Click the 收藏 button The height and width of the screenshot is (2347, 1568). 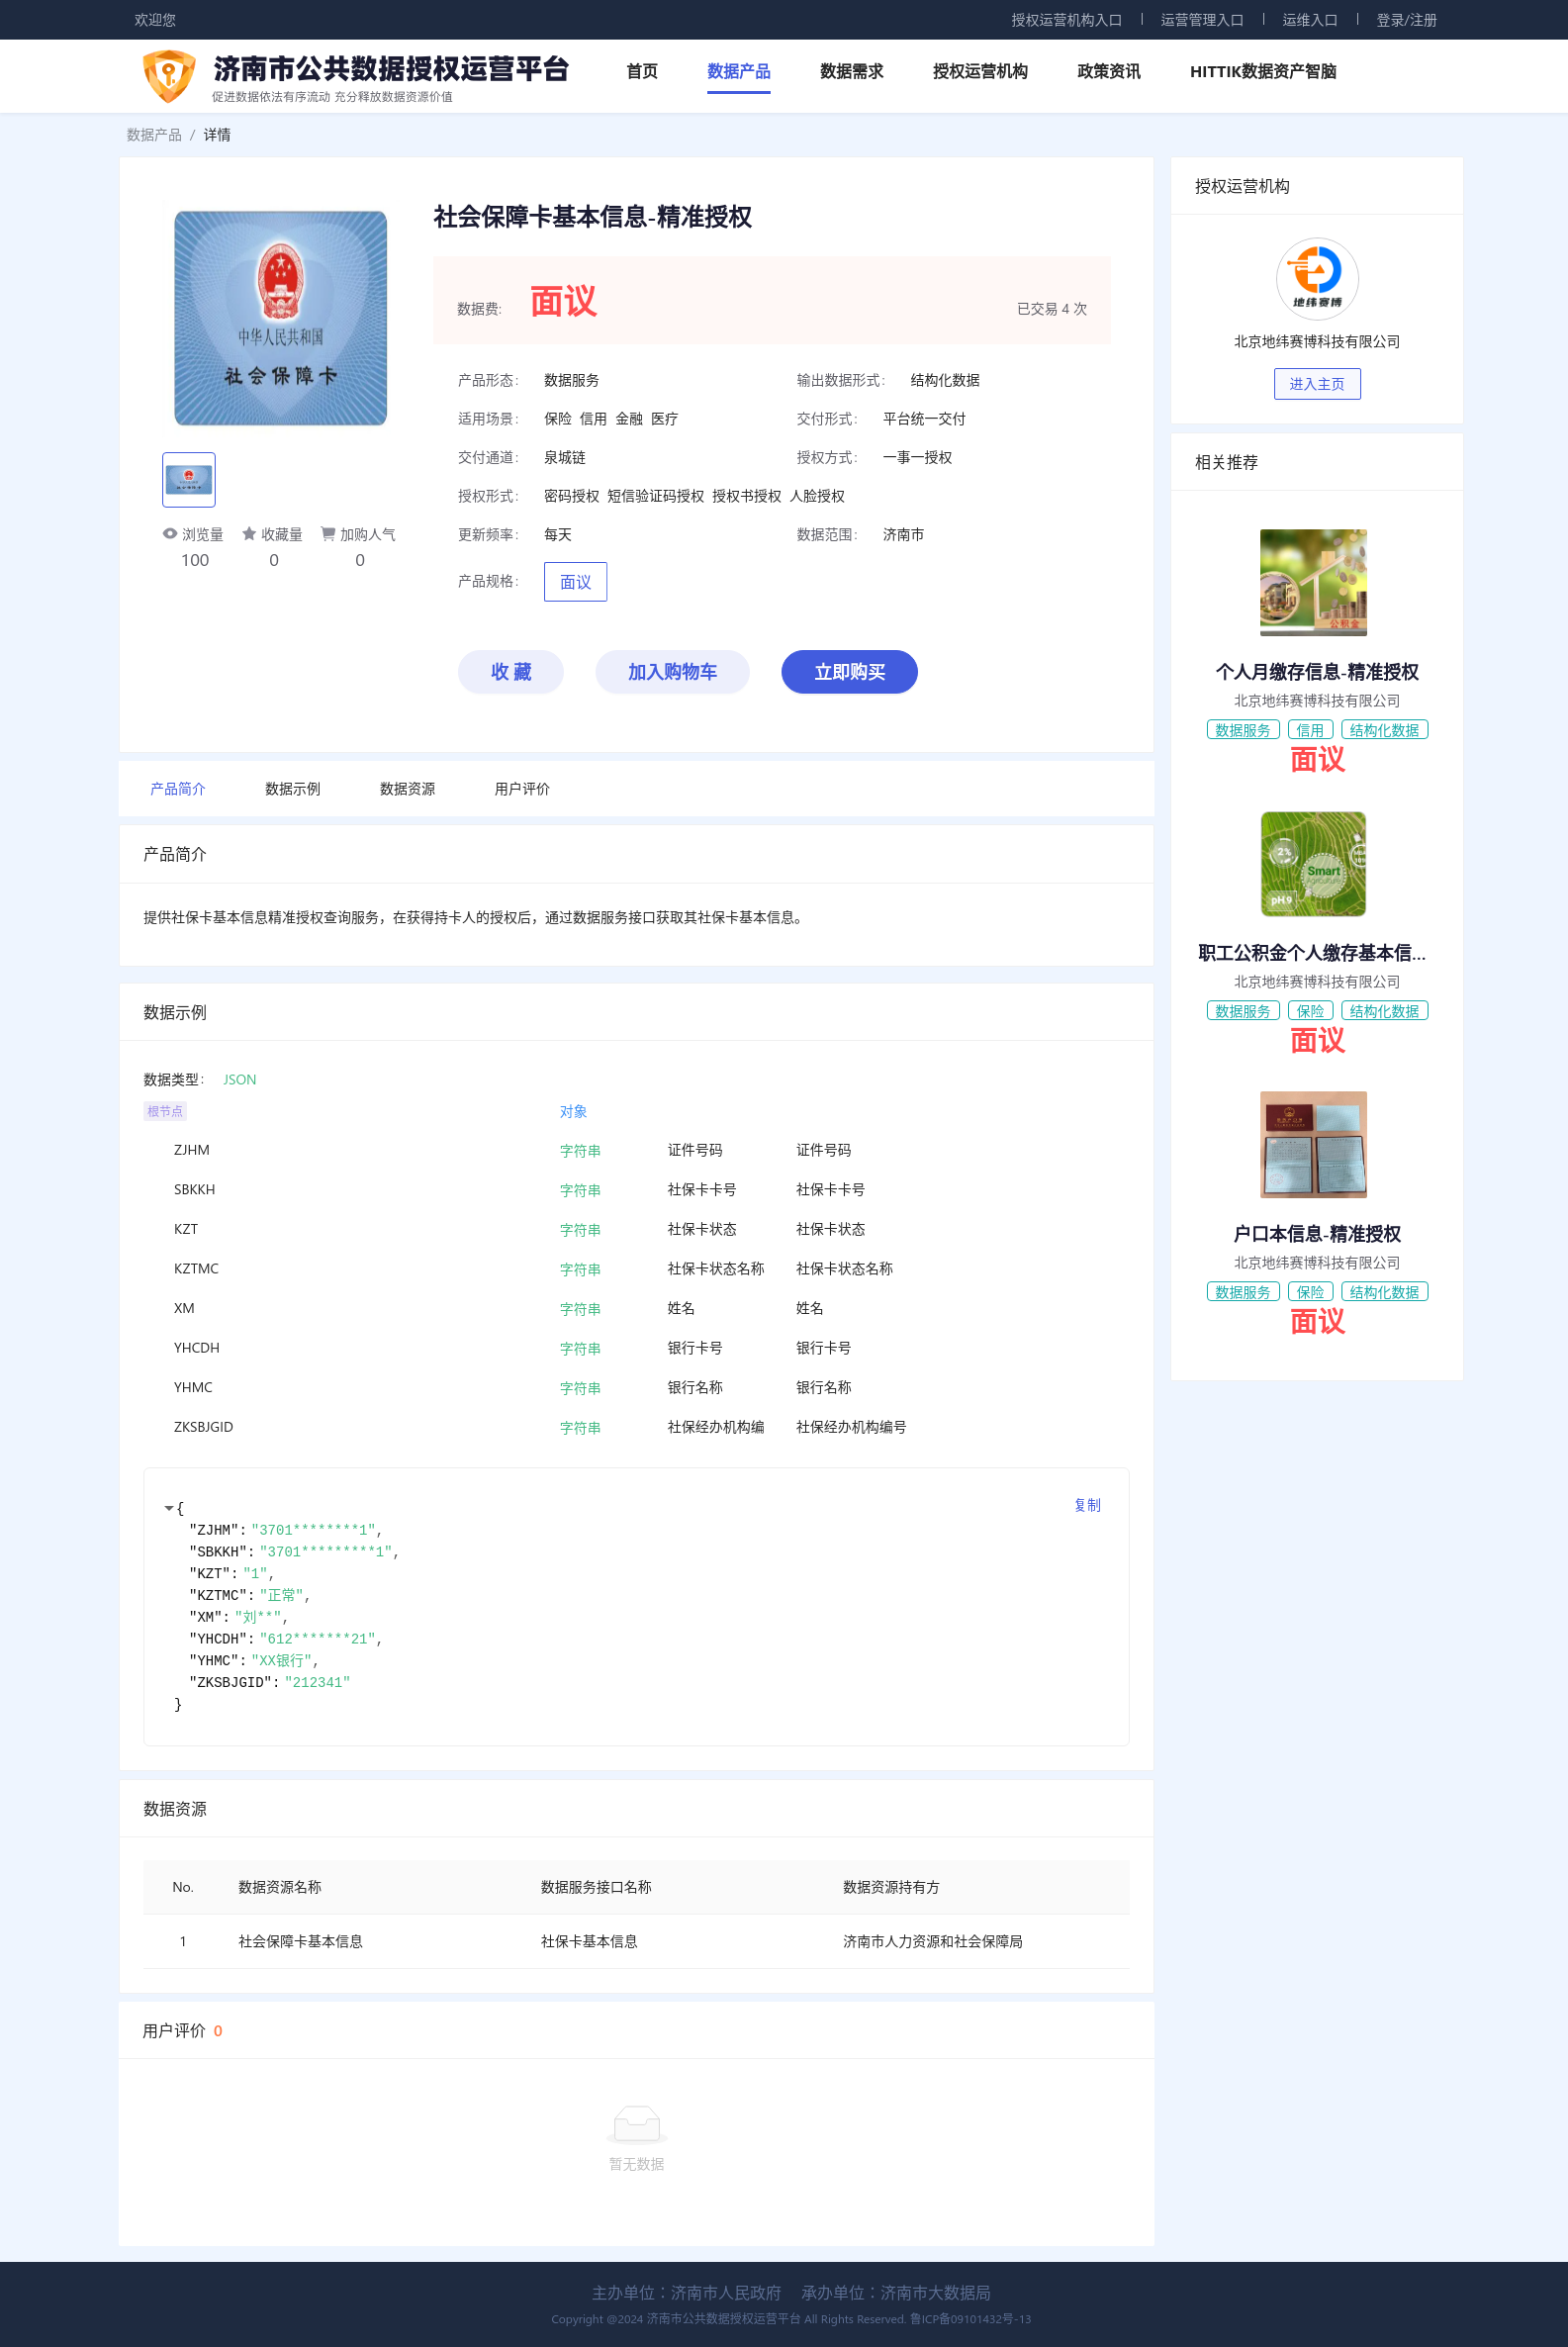click(x=510, y=671)
